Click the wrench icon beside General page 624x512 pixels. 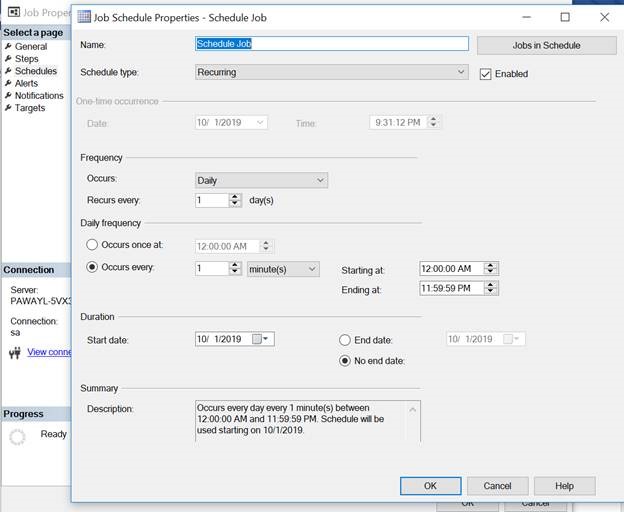point(7,47)
